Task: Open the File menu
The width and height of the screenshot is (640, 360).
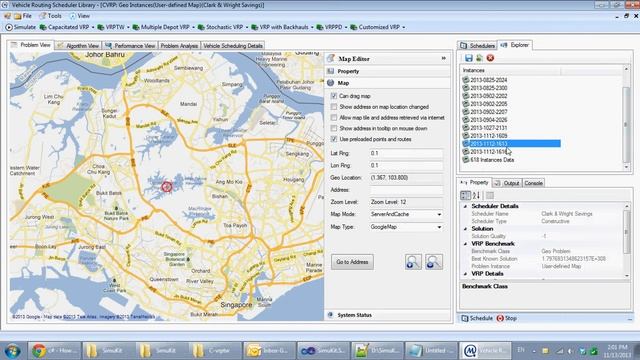Action: click(x=23, y=16)
